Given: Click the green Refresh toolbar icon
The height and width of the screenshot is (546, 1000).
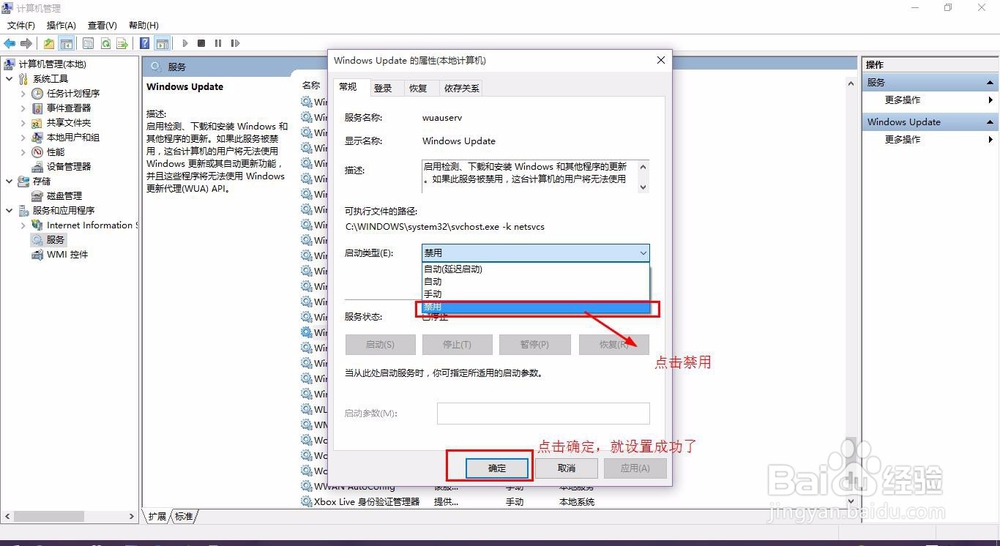Looking at the screenshot, I should click(105, 43).
